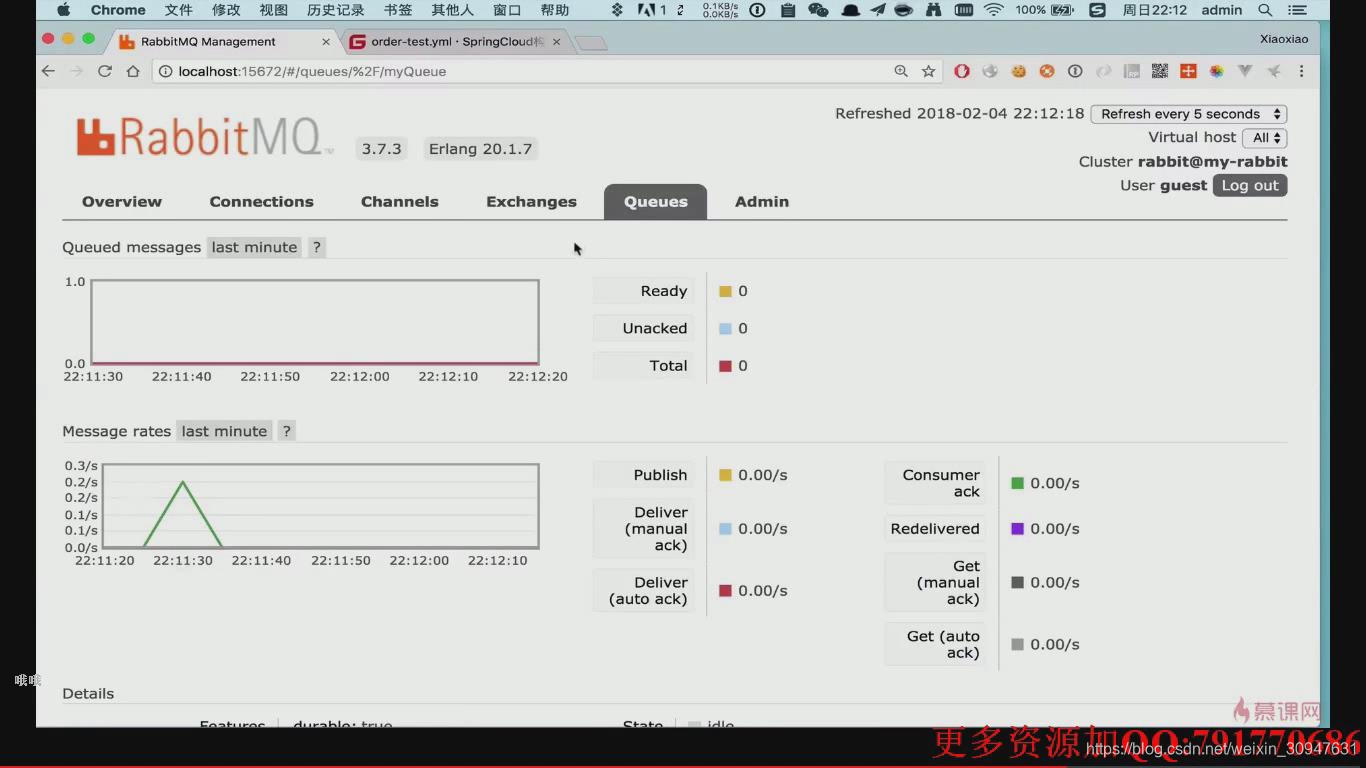Click the red square grid extension icon
Image resolution: width=1366 pixels, height=768 pixels.
[x=1188, y=71]
